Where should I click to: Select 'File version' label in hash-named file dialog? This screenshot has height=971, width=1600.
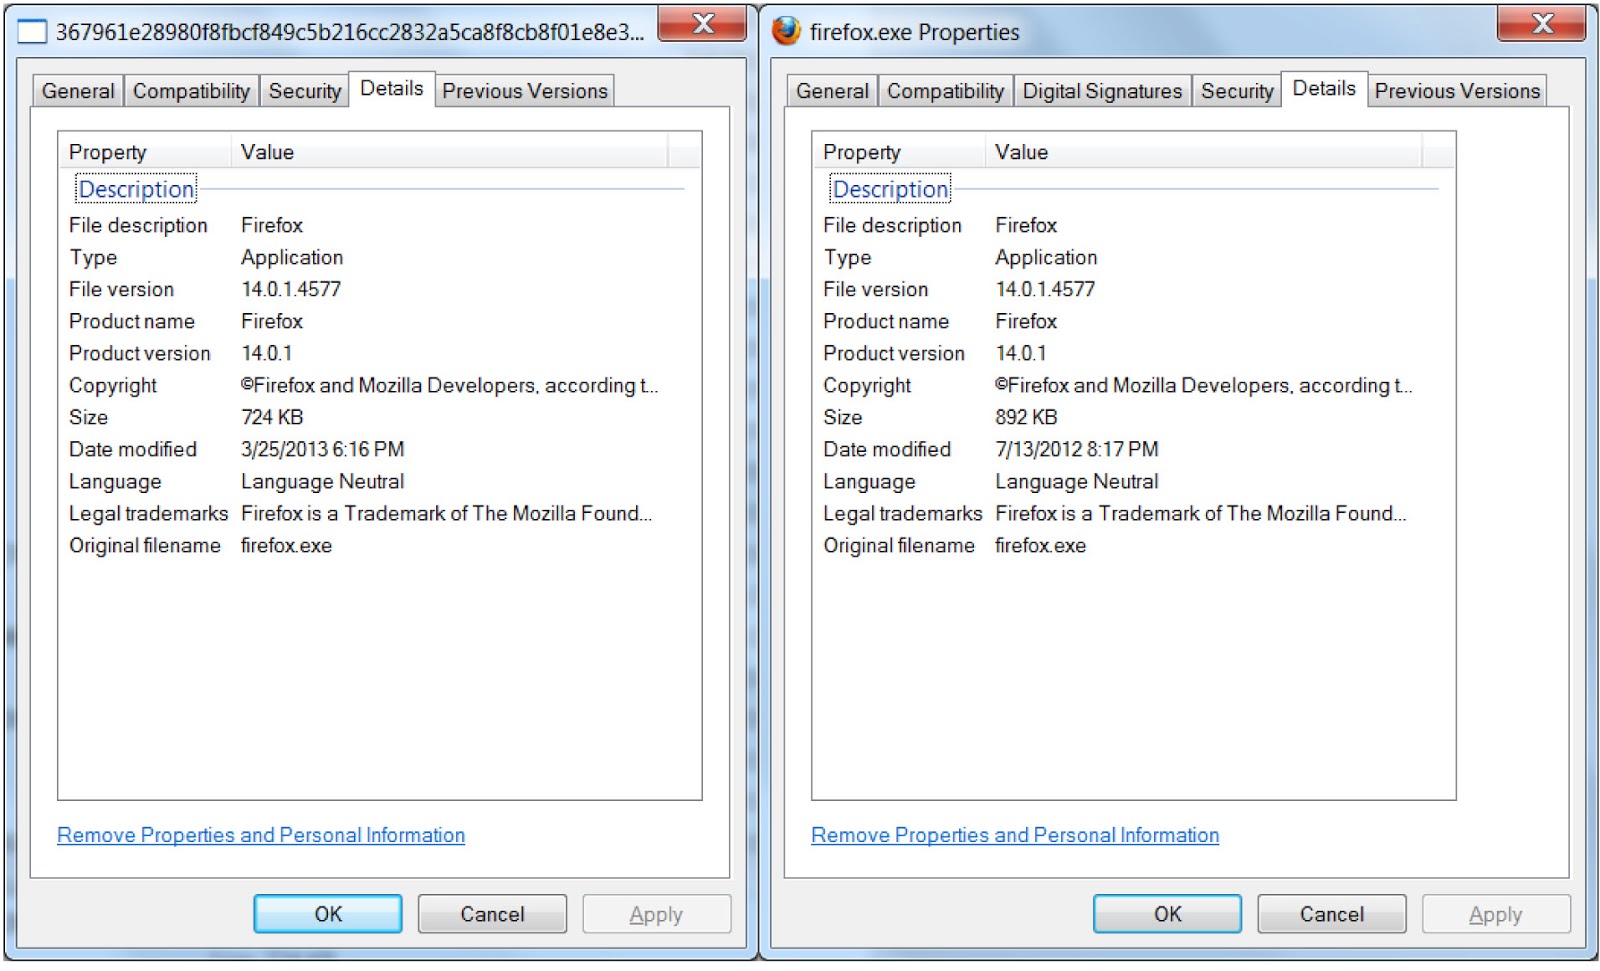(x=121, y=289)
